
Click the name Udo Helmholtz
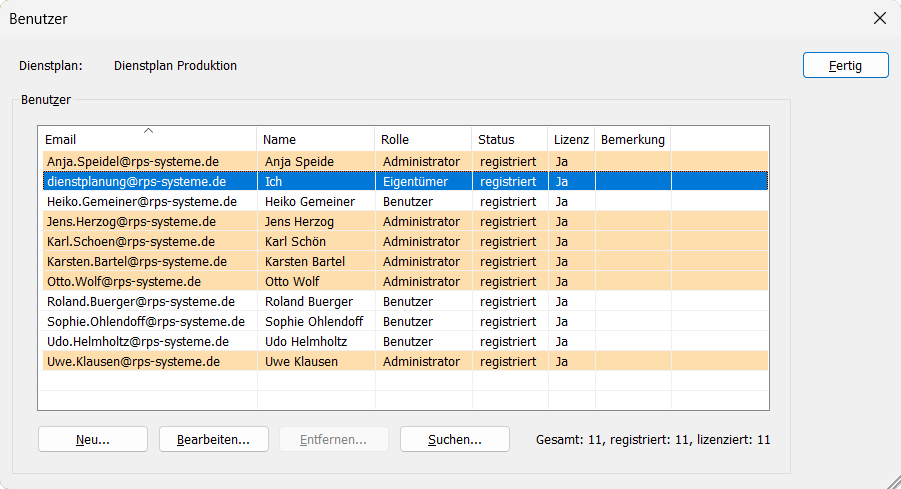click(306, 342)
